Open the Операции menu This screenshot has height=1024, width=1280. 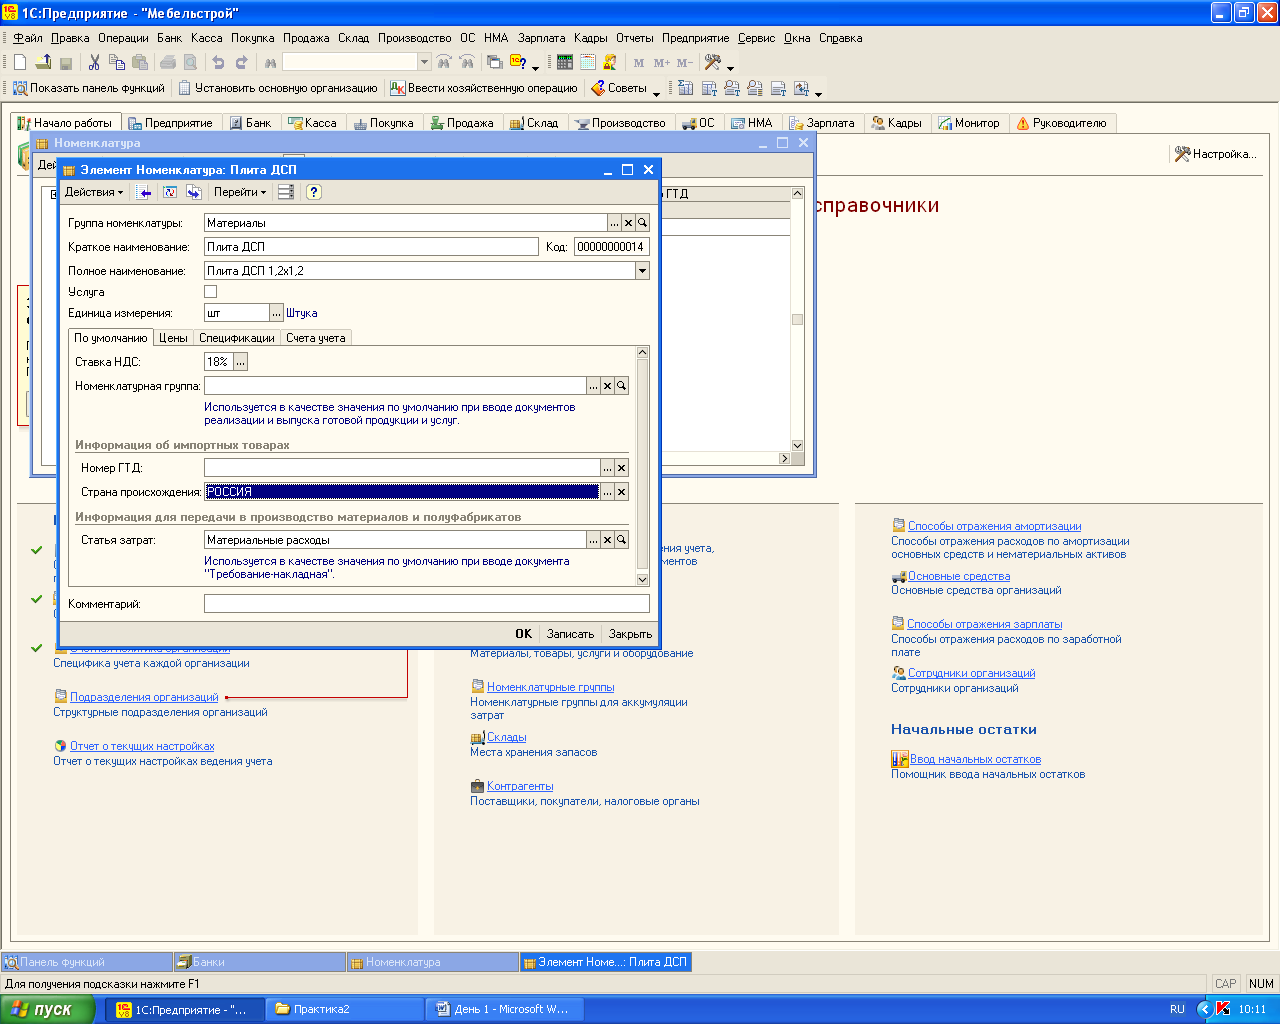coord(123,38)
